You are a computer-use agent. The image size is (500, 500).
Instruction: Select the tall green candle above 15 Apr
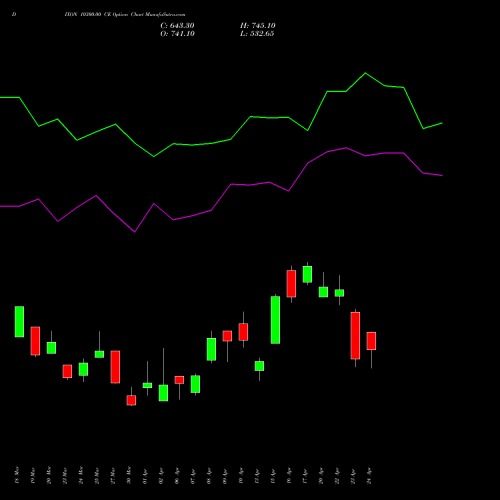click(x=275, y=320)
